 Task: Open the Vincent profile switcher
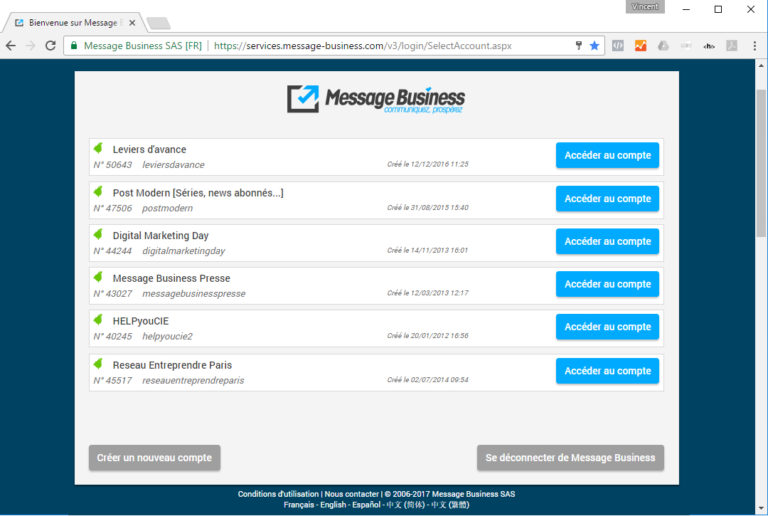(644, 7)
